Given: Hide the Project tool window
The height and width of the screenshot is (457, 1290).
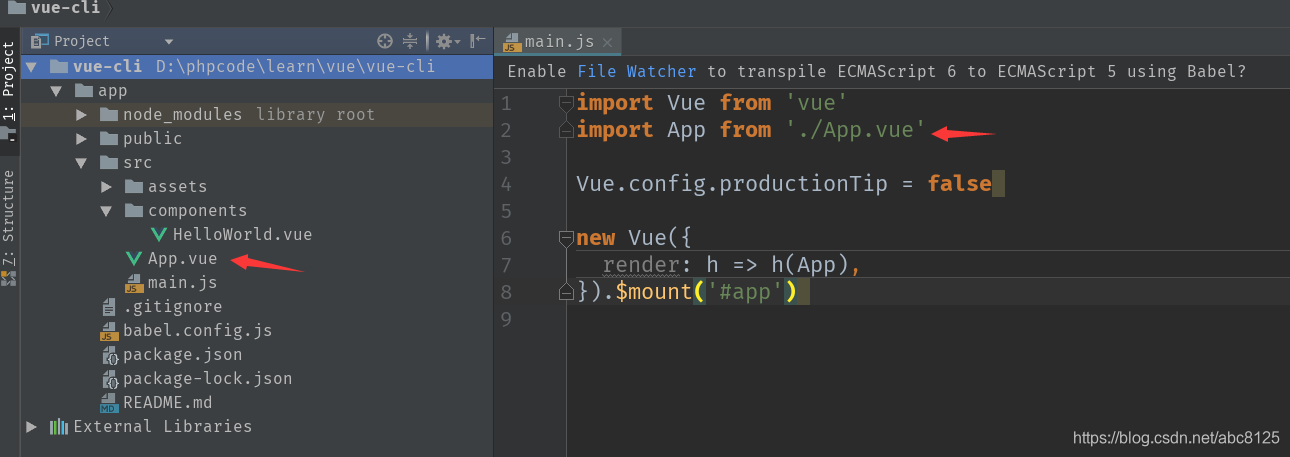Looking at the screenshot, I should [x=478, y=41].
